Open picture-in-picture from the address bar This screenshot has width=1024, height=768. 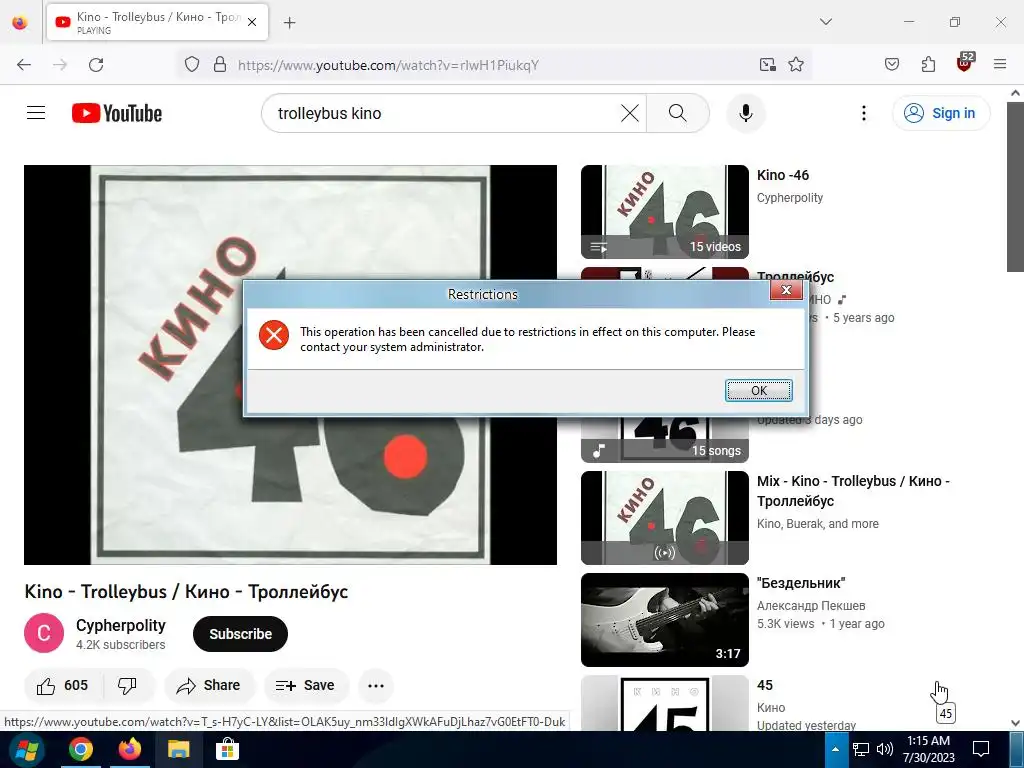767,65
